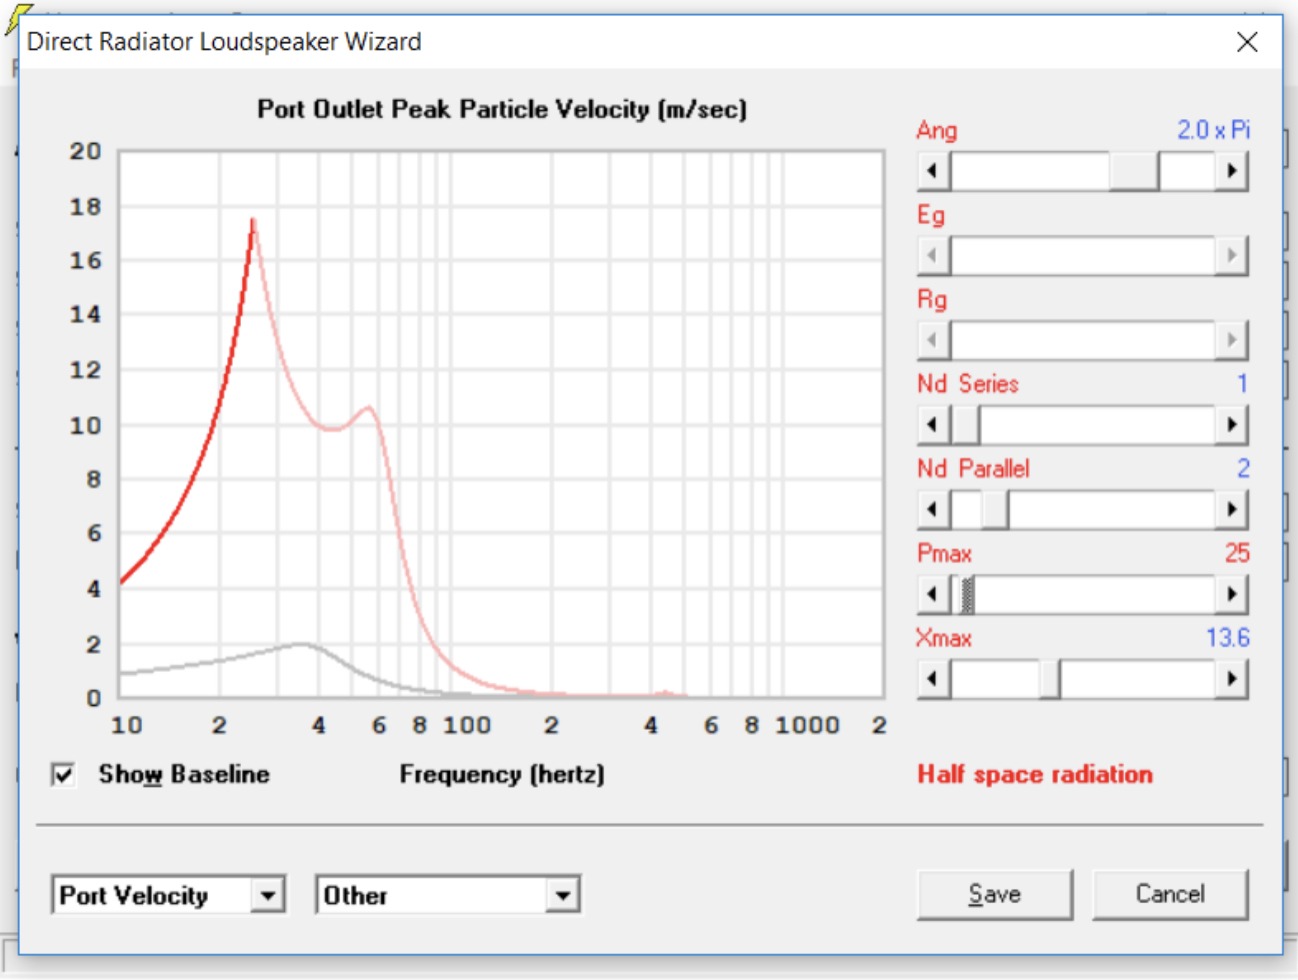Click the Rg slider track
This screenshot has height=980, width=1298.
(1082, 341)
